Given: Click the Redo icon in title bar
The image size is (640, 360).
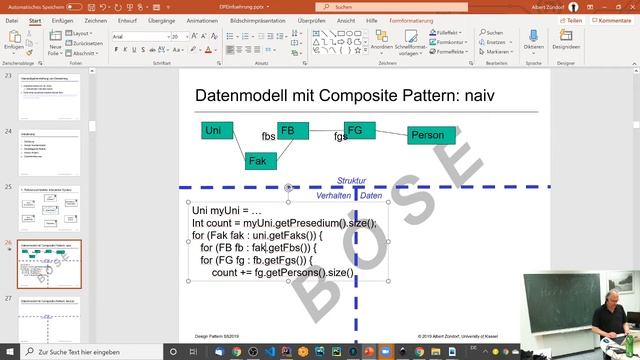Looking at the screenshot, I should coord(118,7).
